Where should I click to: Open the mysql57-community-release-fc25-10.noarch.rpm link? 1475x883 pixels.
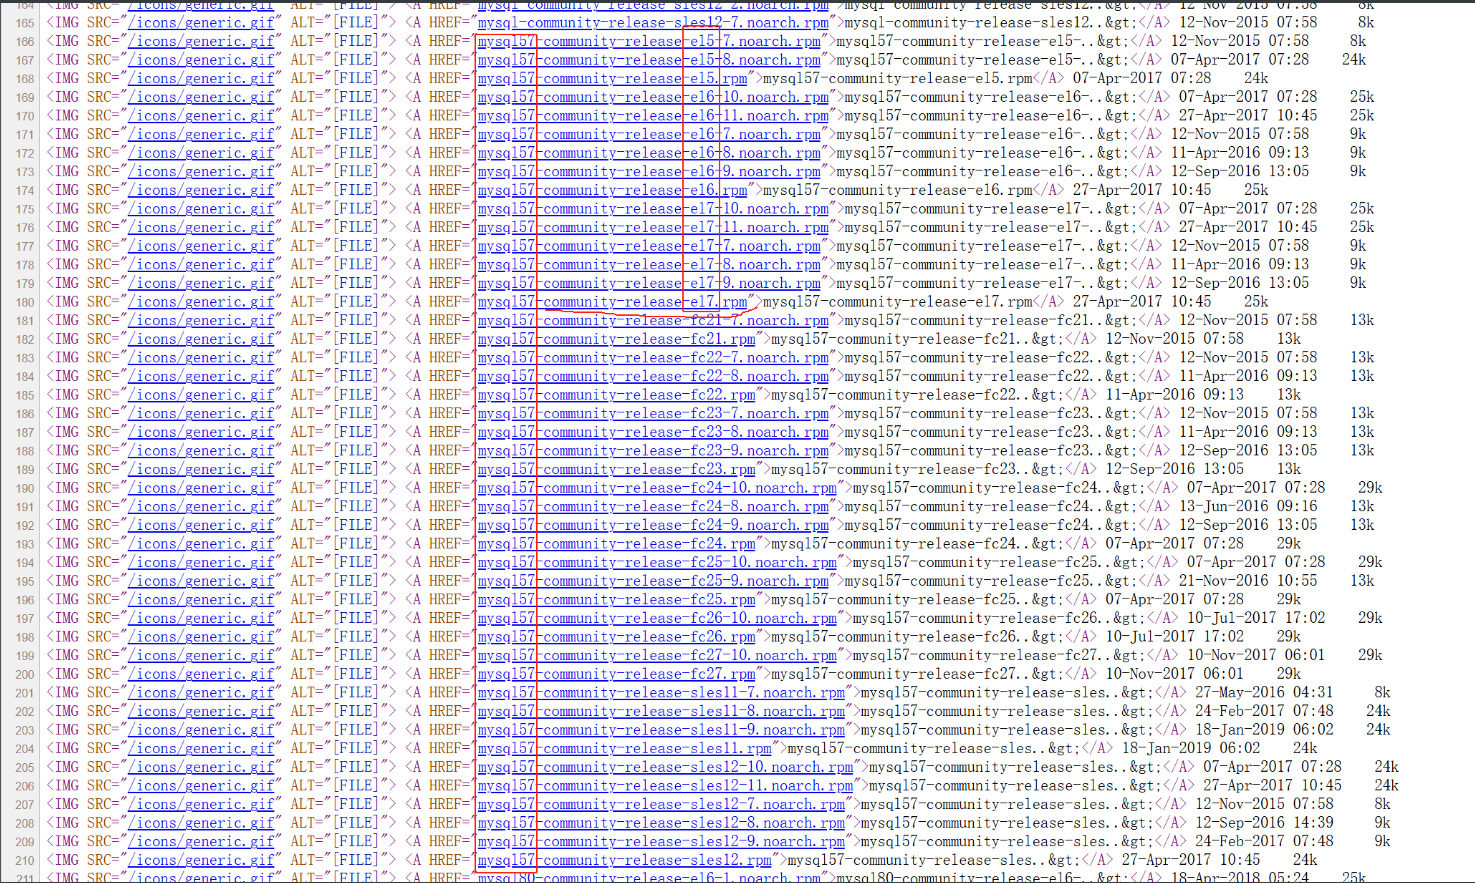[x=657, y=562]
